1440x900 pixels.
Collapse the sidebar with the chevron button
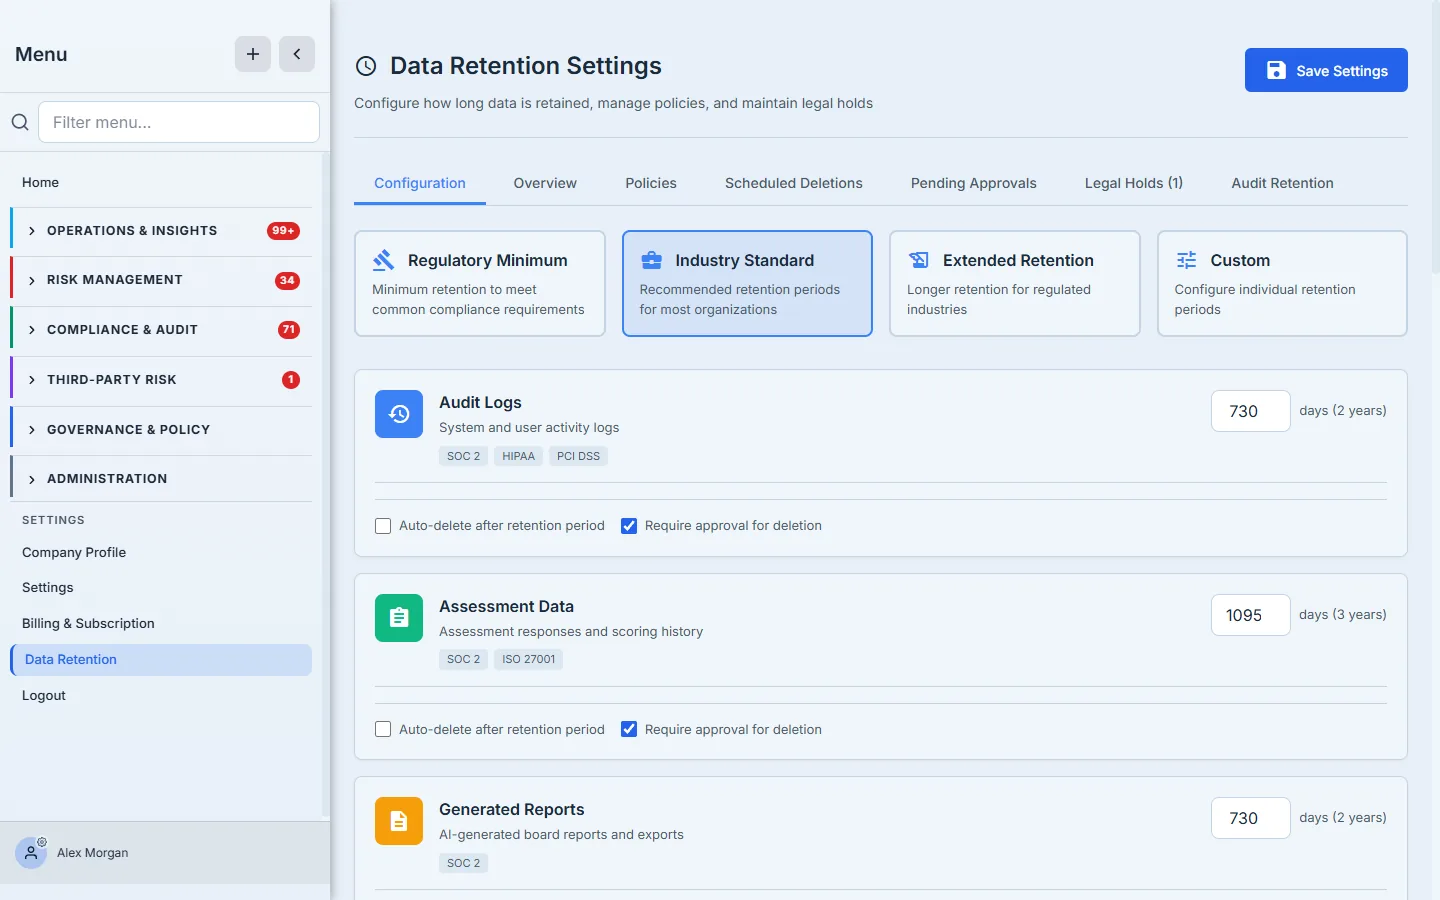point(297,54)
